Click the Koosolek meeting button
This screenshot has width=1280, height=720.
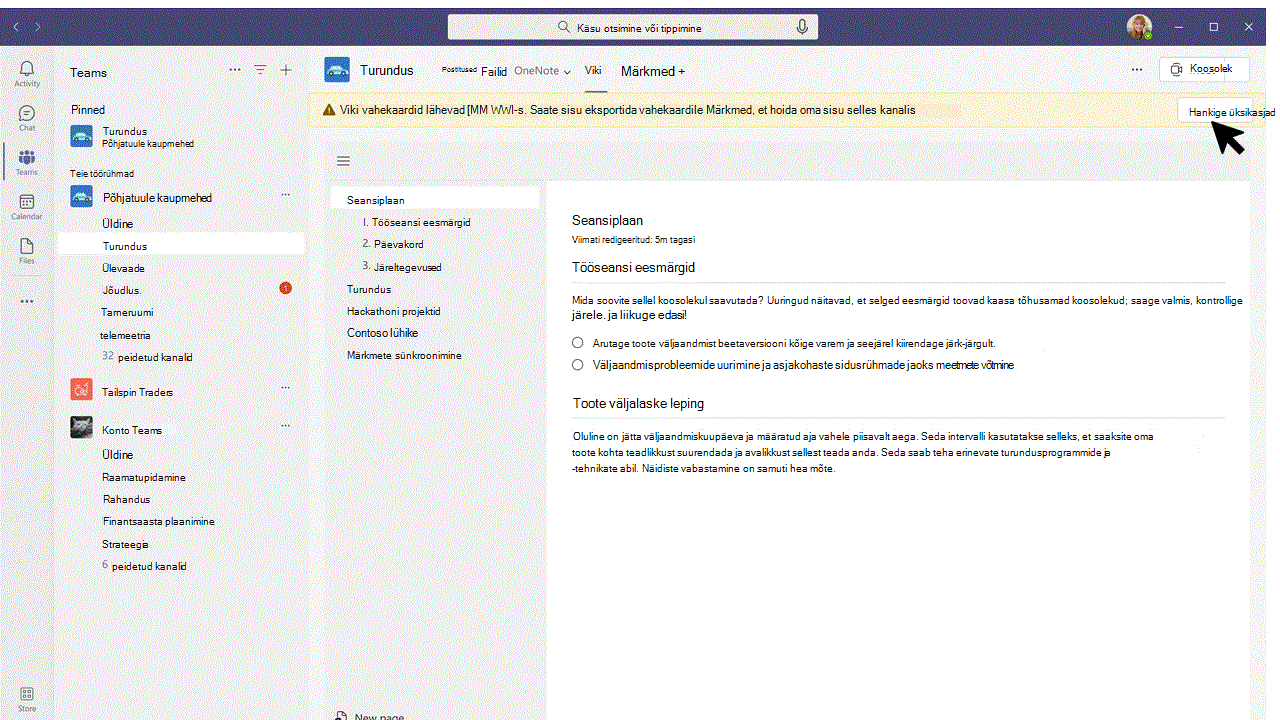pos(1205,69)
